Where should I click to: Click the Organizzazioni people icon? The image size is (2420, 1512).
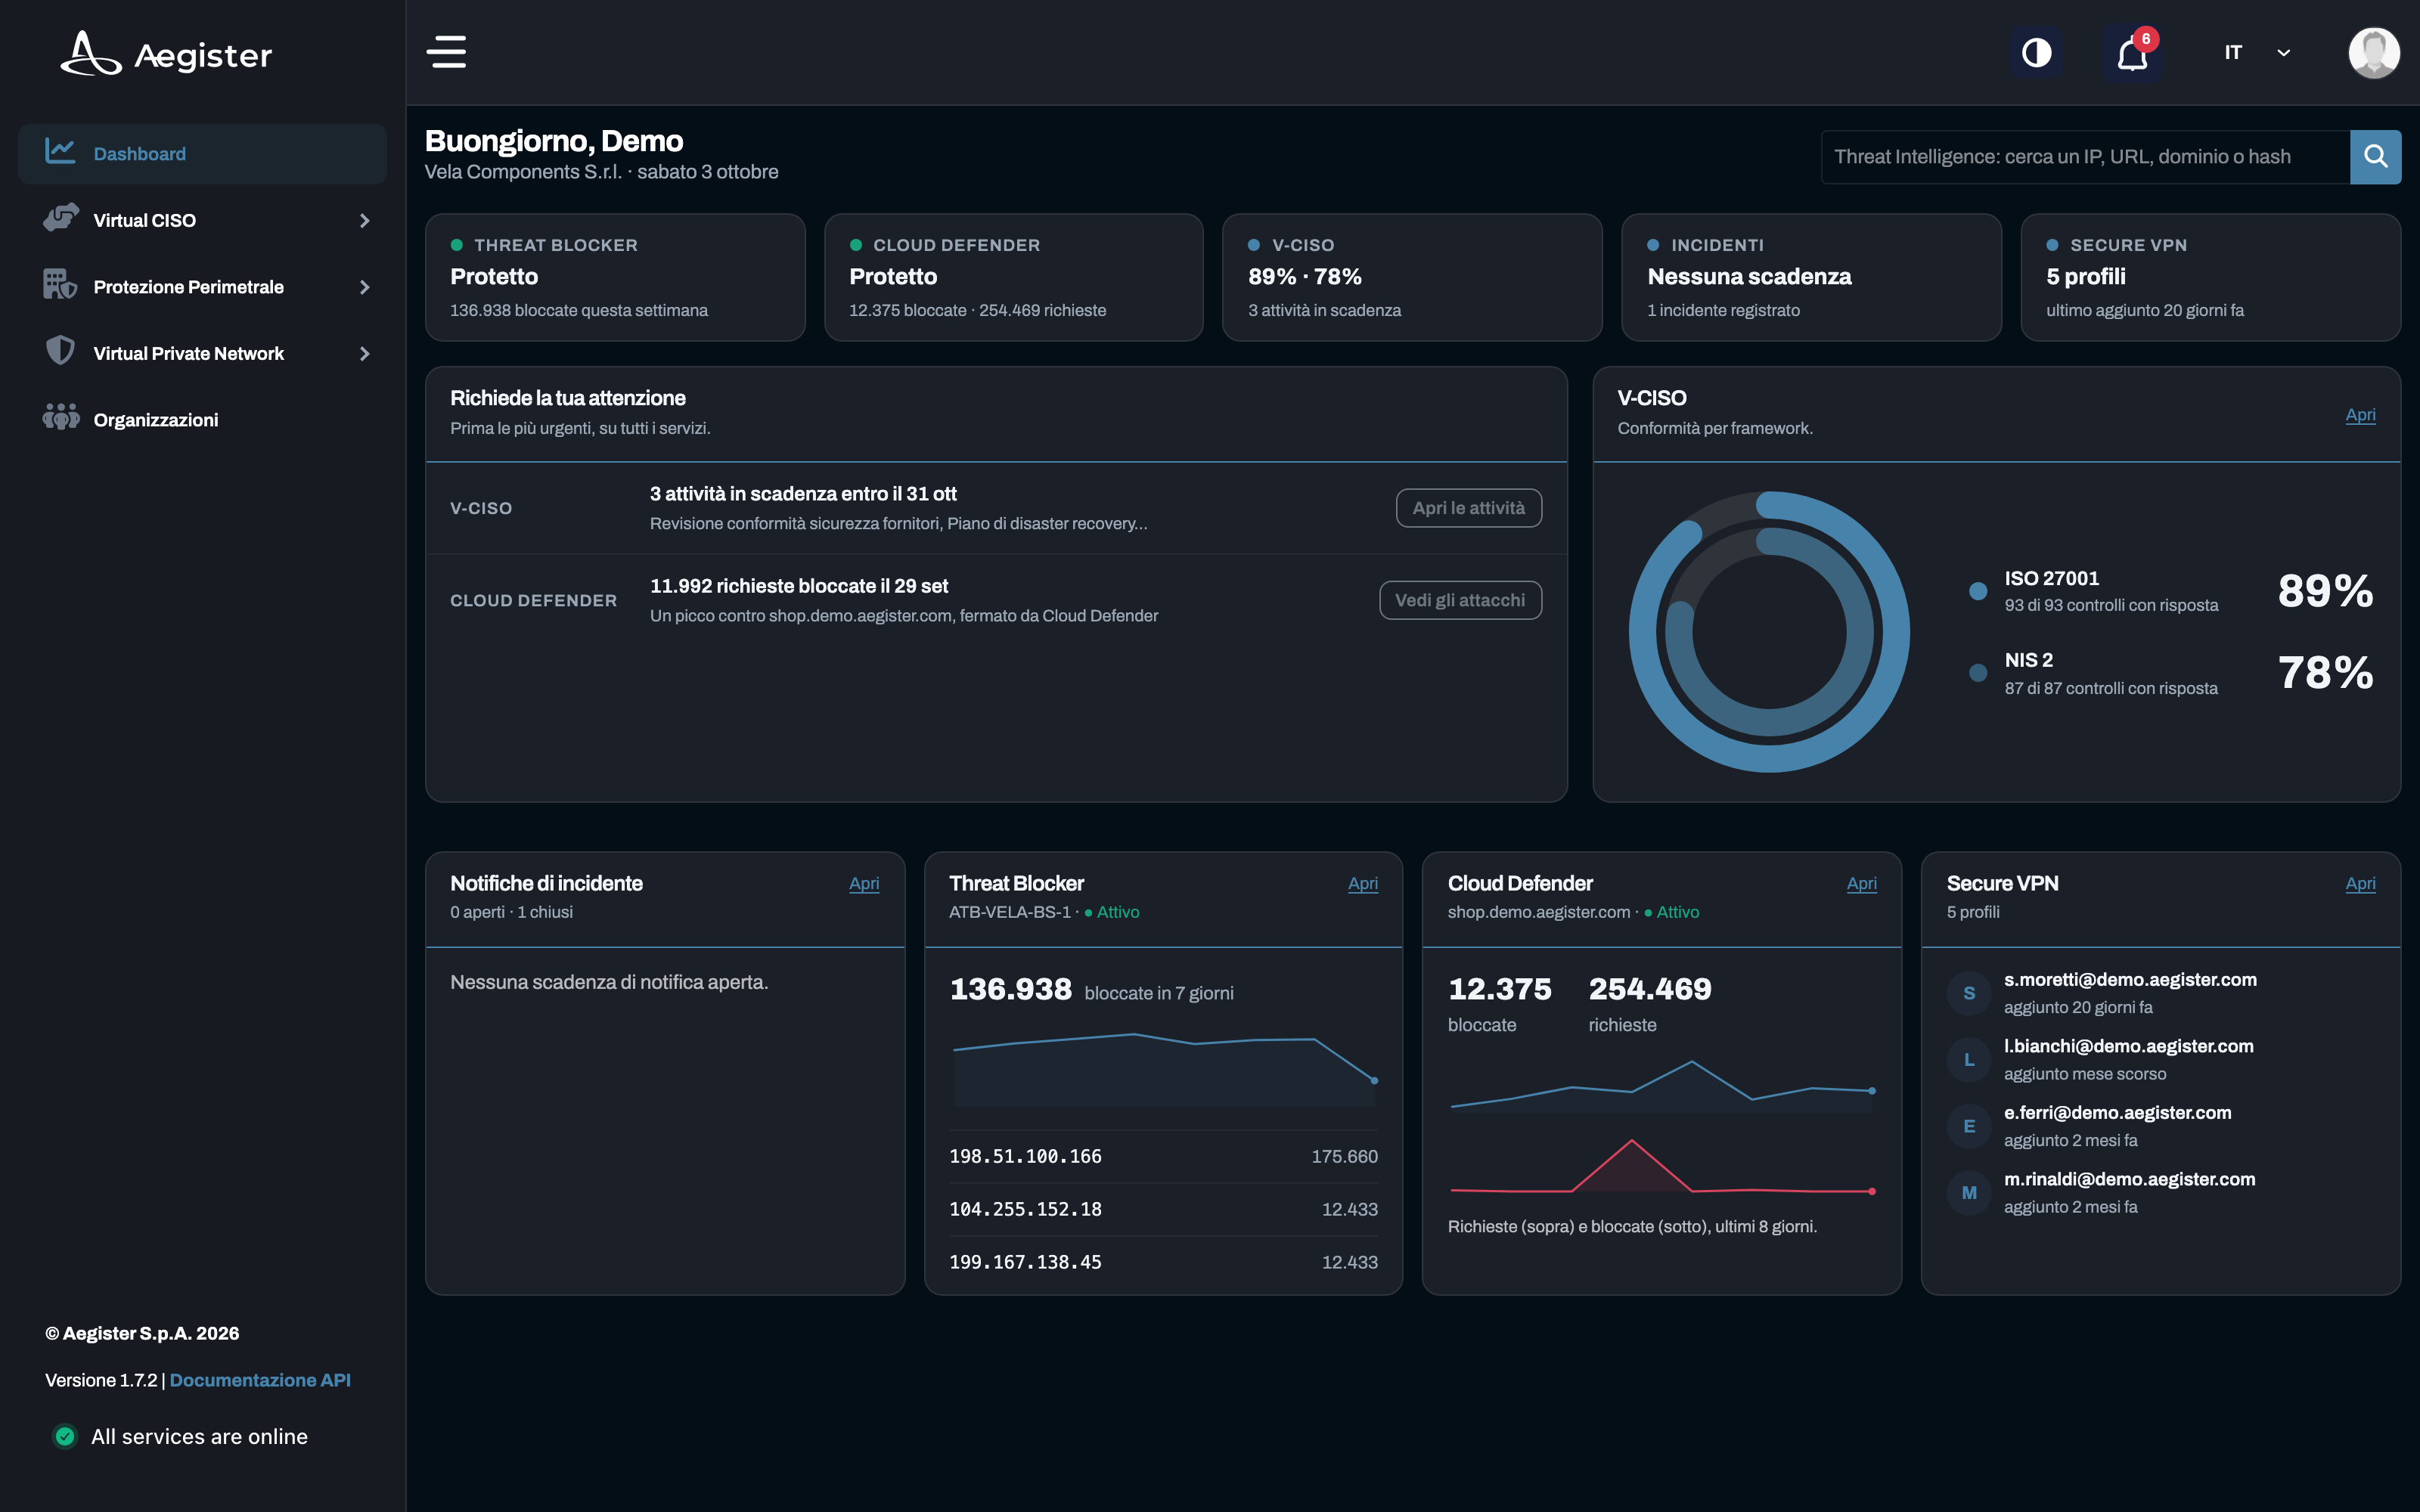(61, 418)
